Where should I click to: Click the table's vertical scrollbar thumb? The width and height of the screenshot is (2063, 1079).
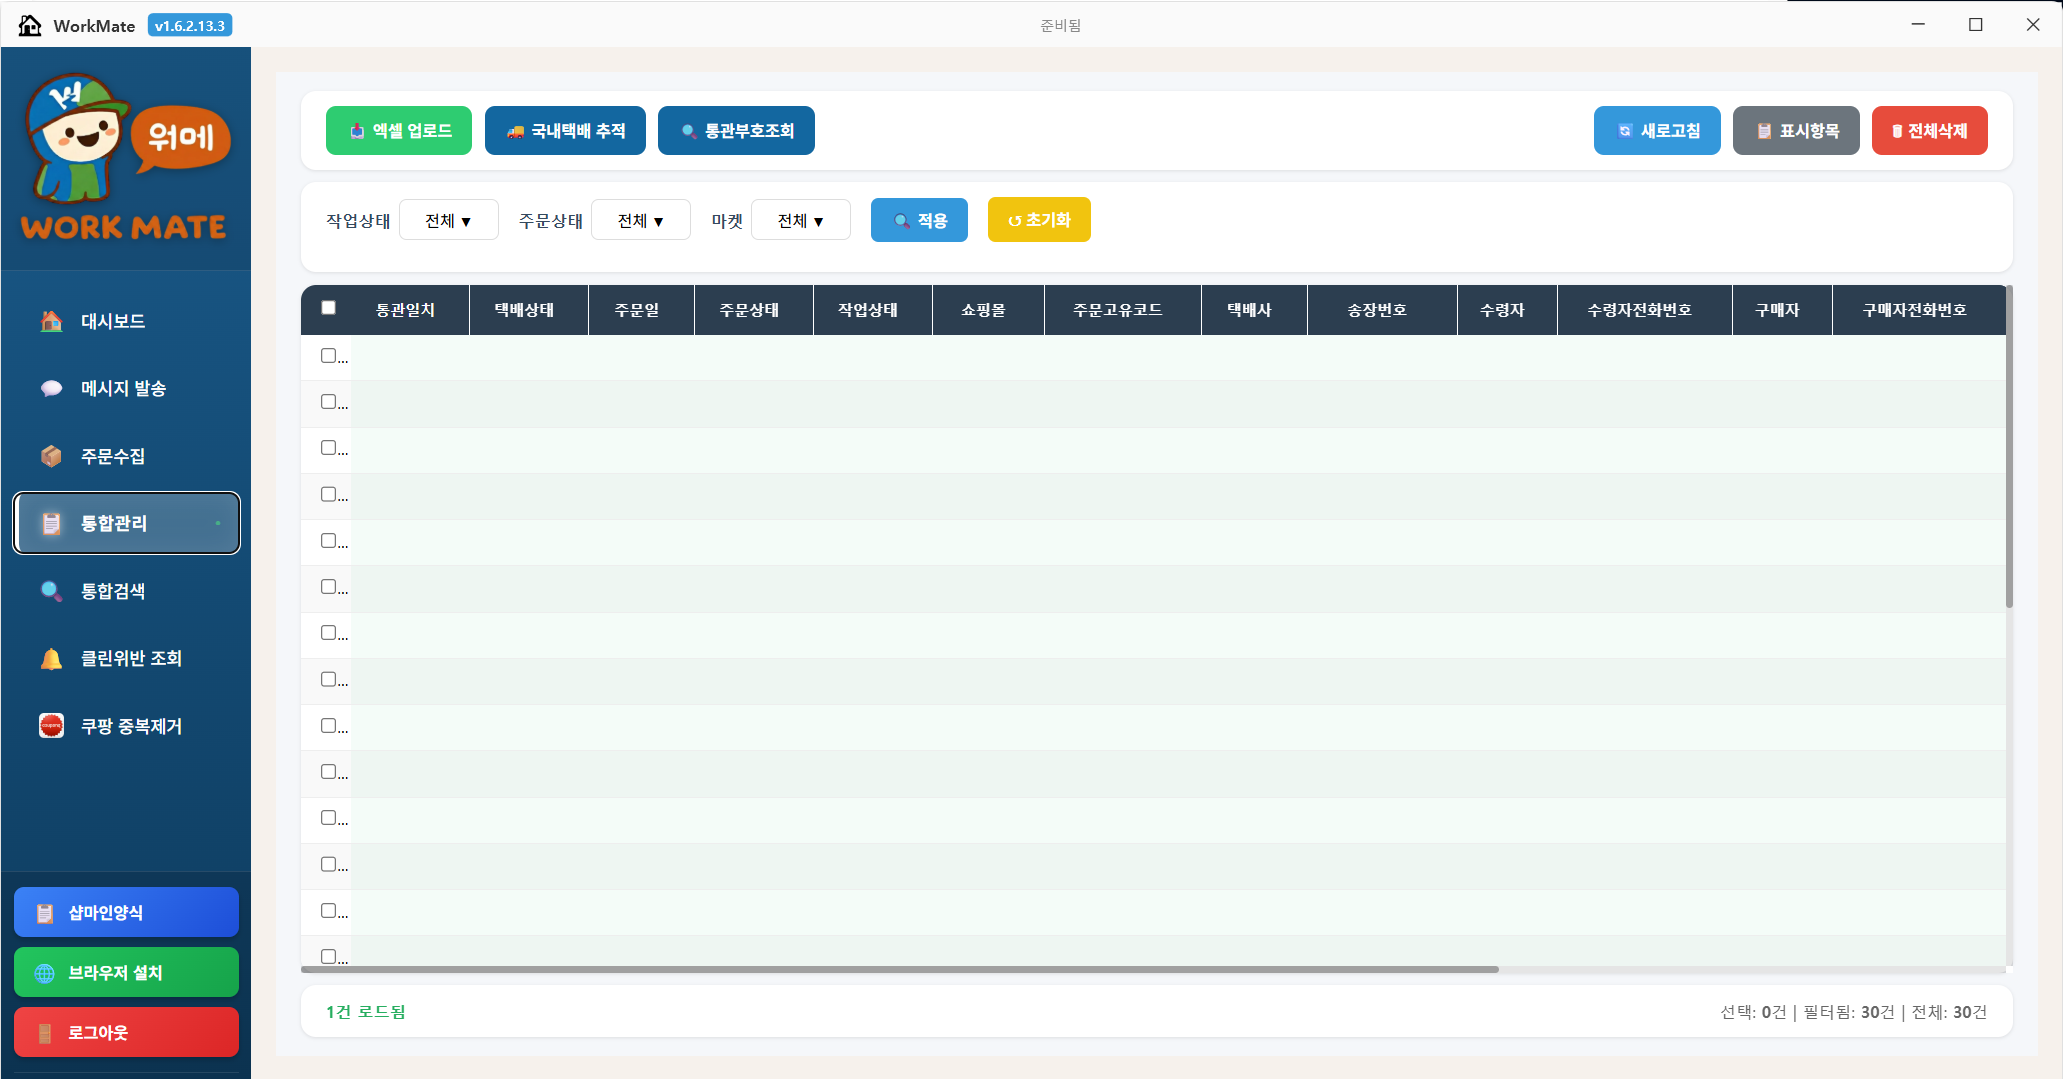click(x=2009, y=447)
